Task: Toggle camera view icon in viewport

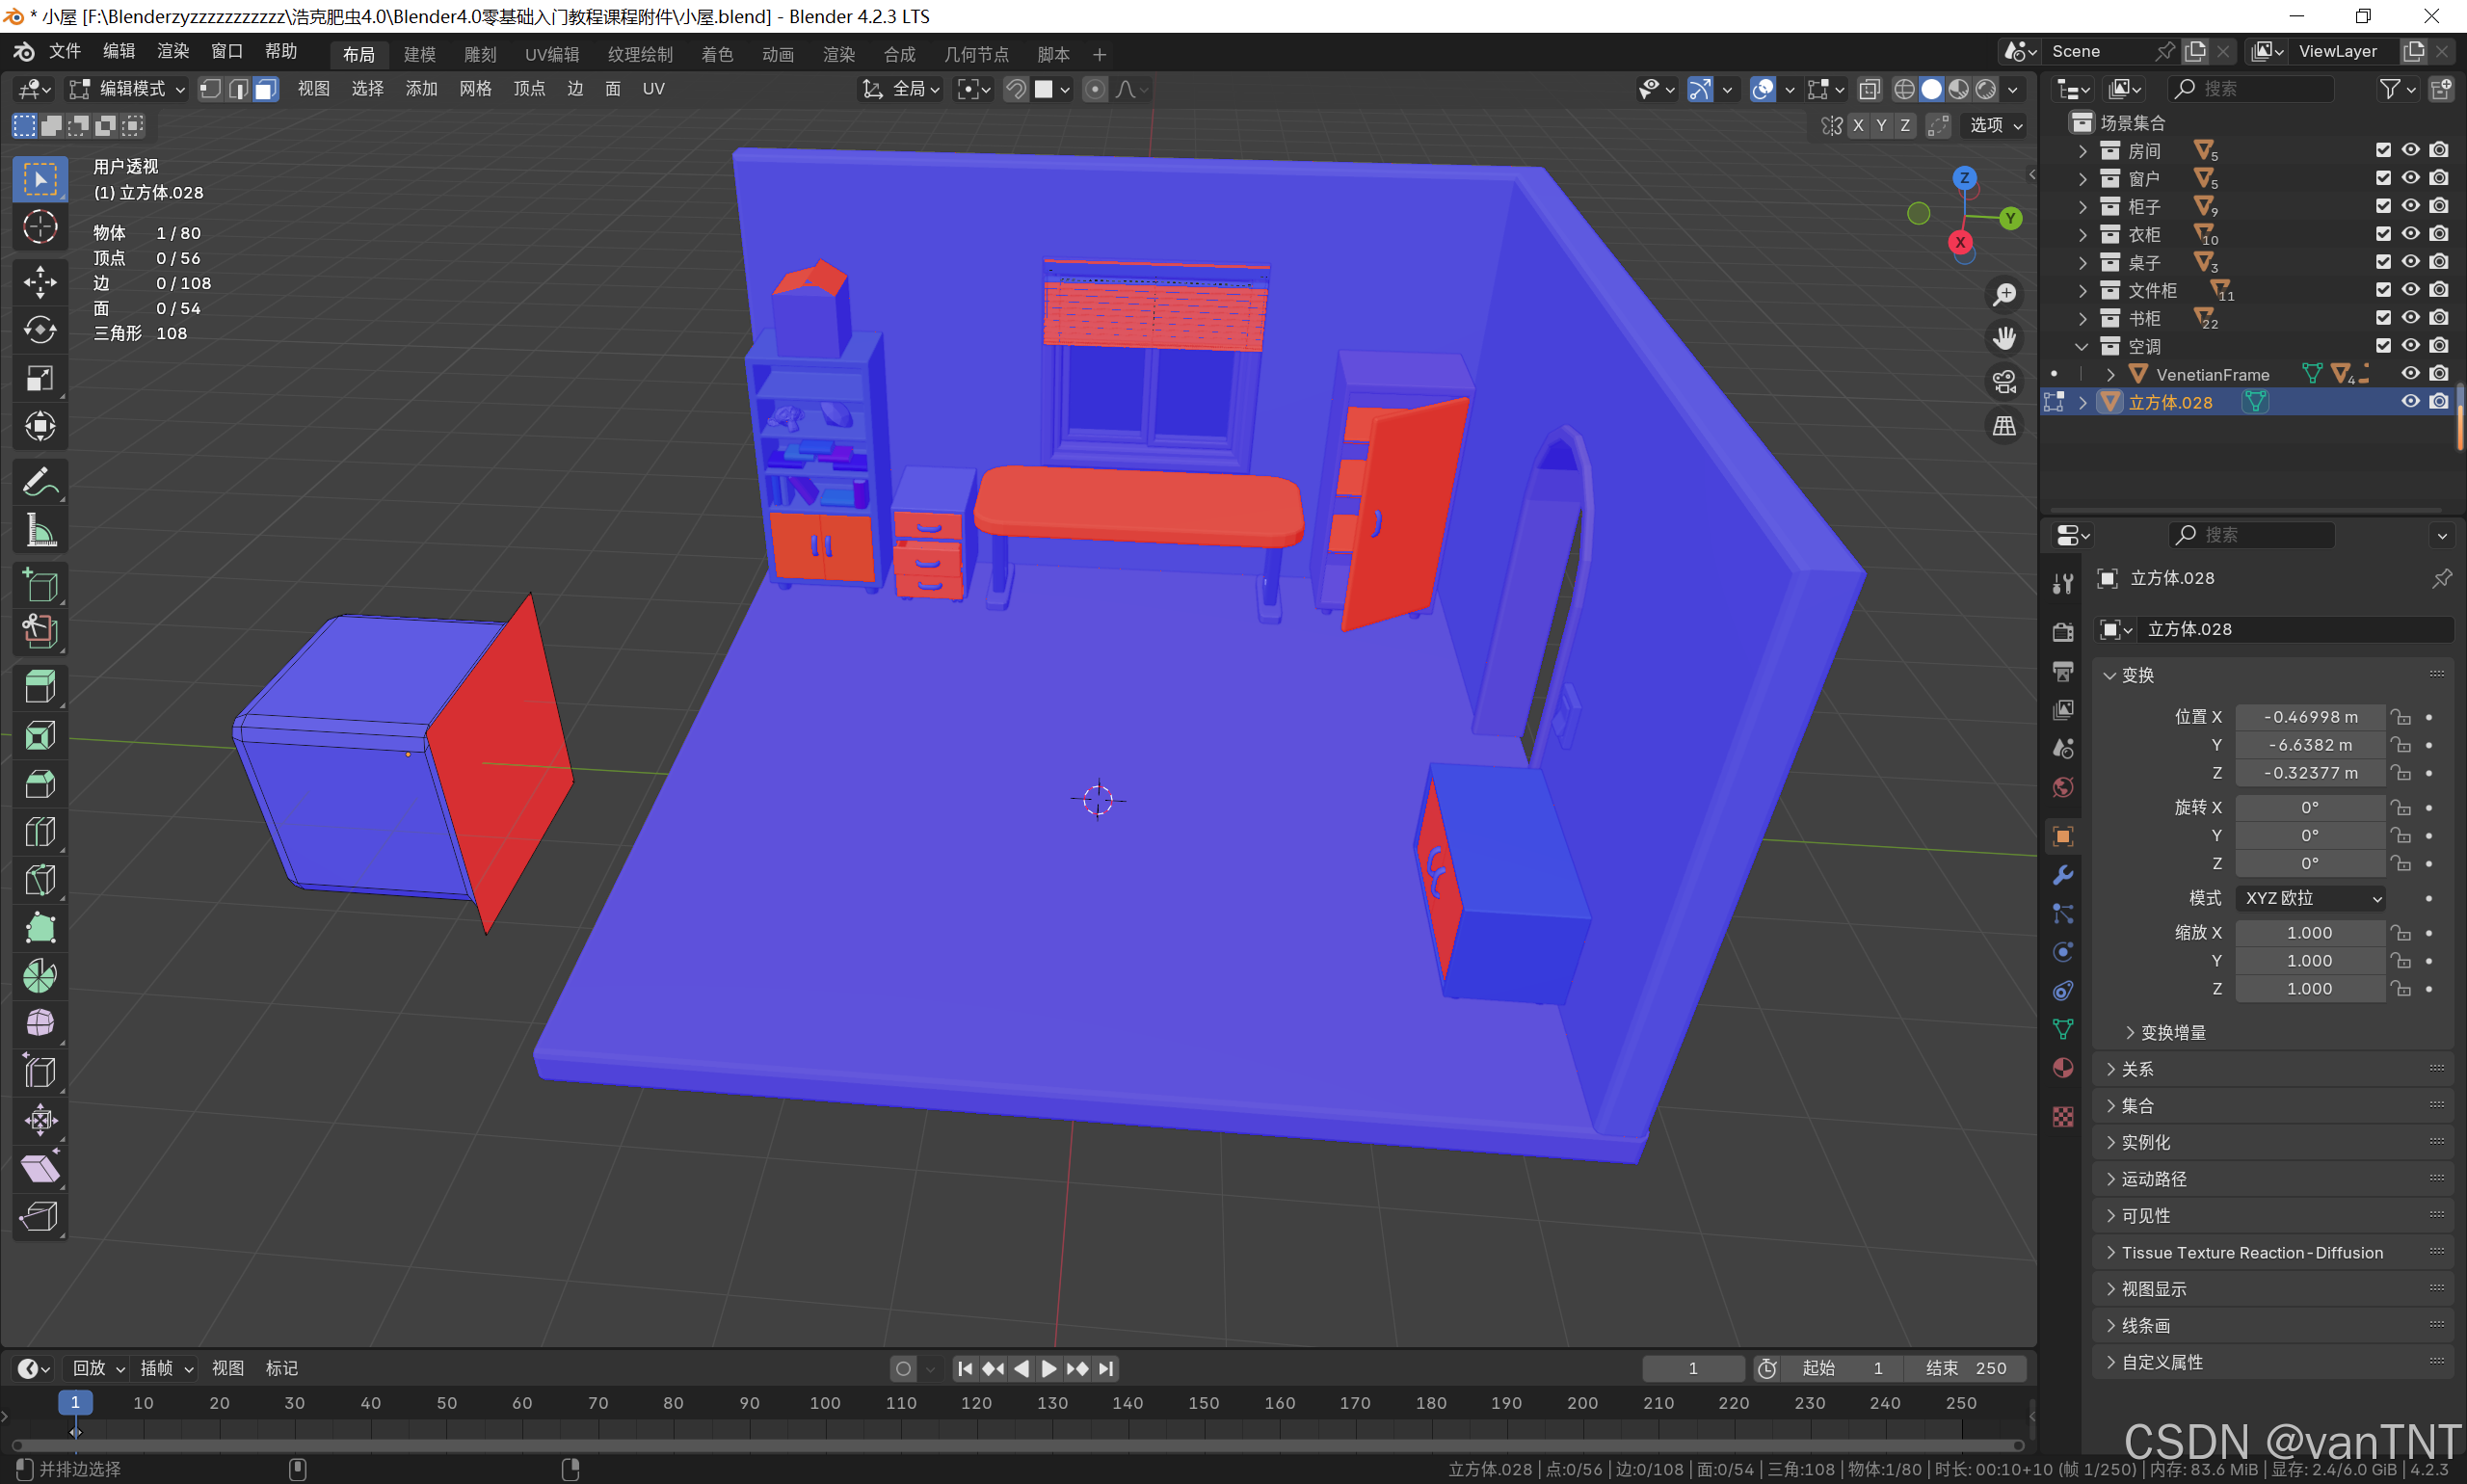Action: [x=2004, y=382]
